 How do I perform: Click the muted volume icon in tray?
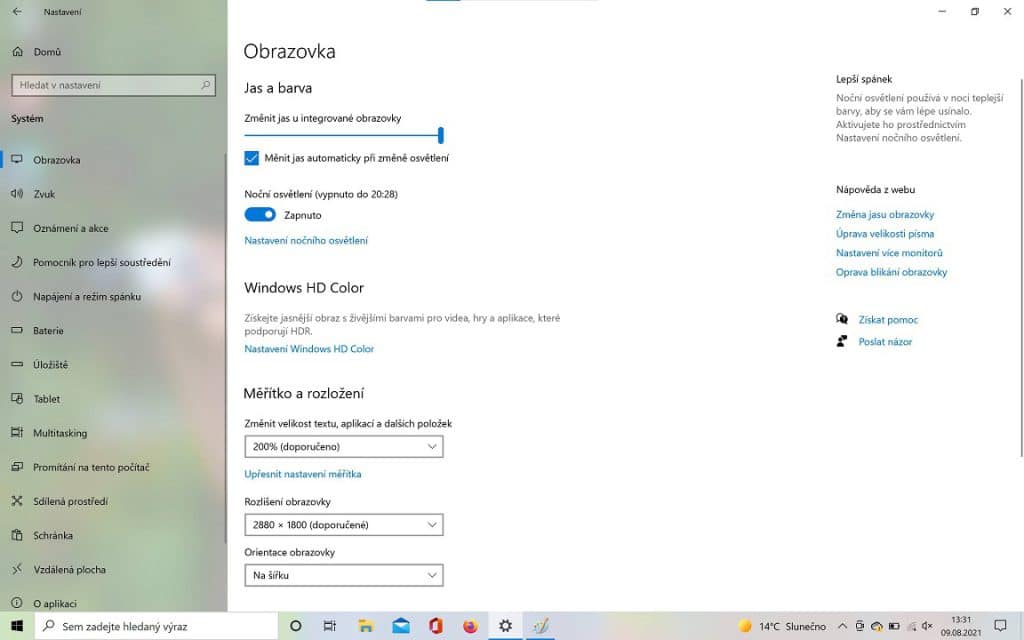point(927,626)
